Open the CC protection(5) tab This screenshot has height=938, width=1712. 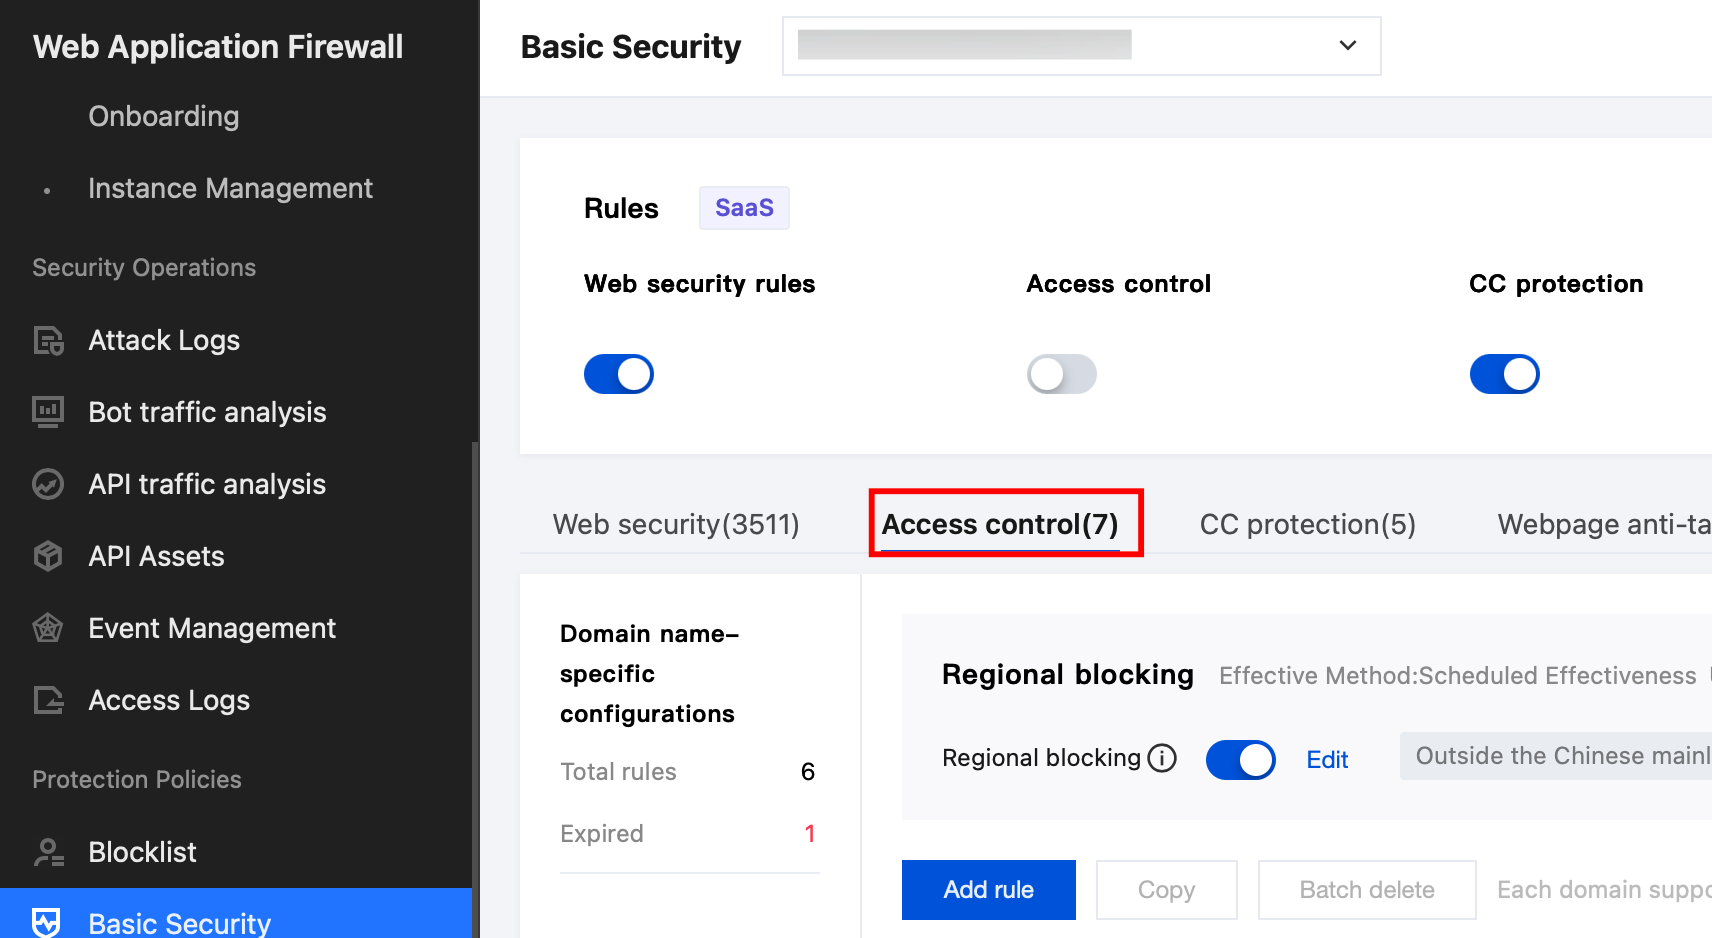point(1307,524)
